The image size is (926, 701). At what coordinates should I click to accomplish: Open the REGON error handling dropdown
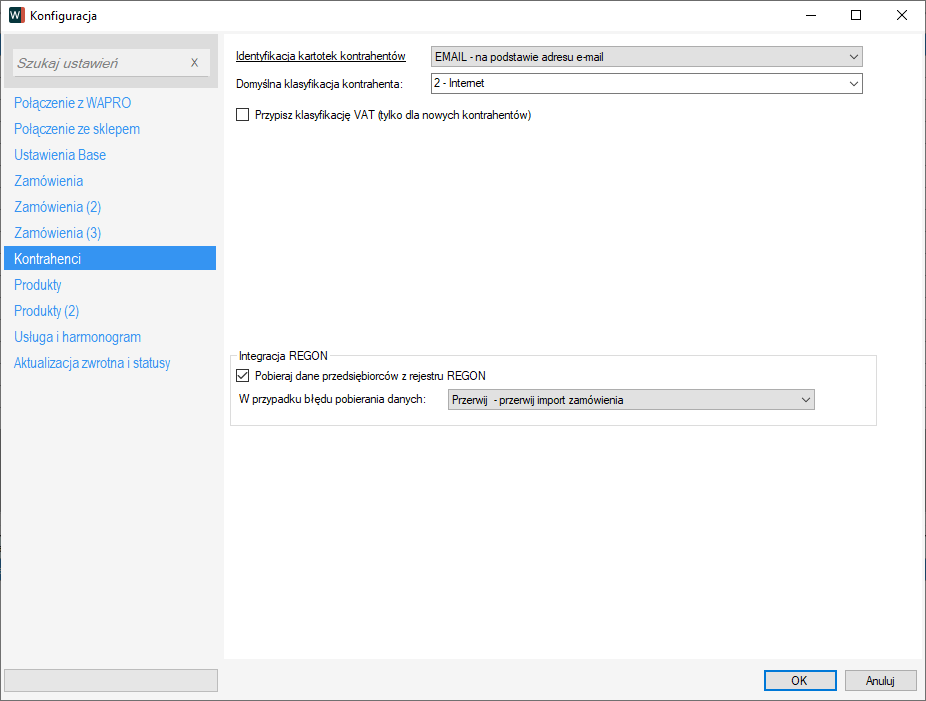(x=631, y=400)
